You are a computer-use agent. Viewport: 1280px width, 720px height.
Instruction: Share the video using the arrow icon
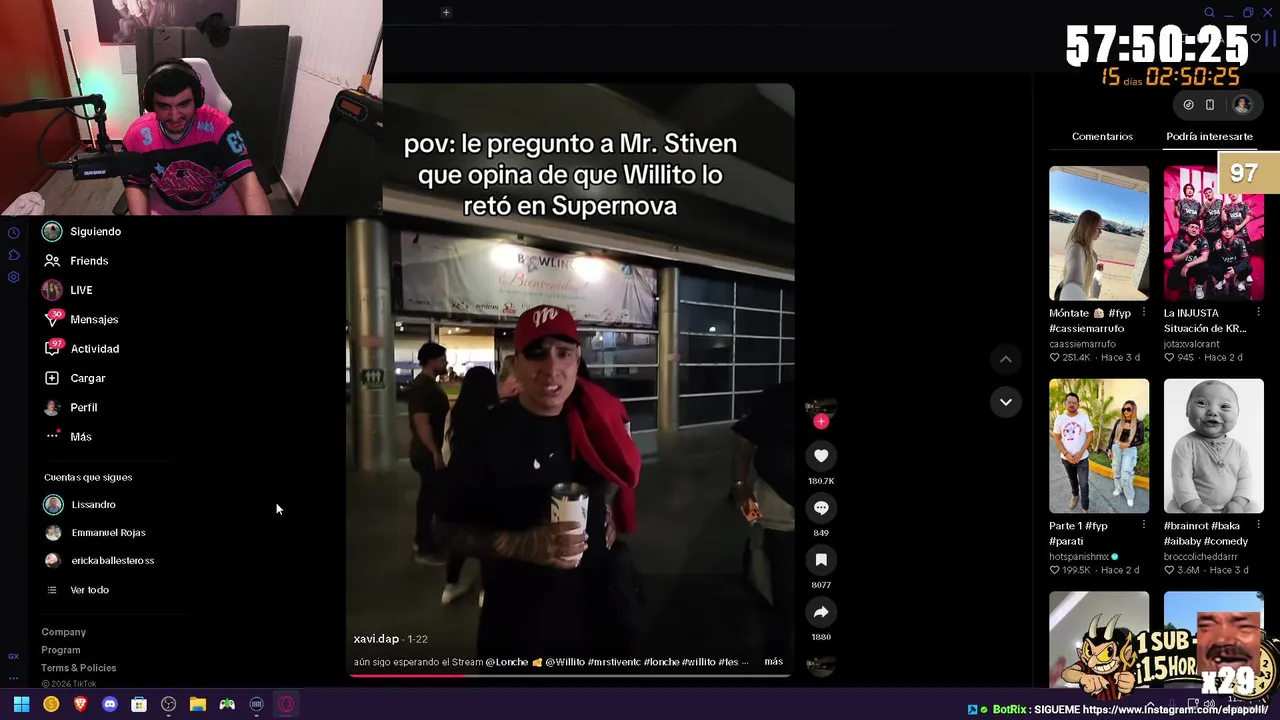821,612
